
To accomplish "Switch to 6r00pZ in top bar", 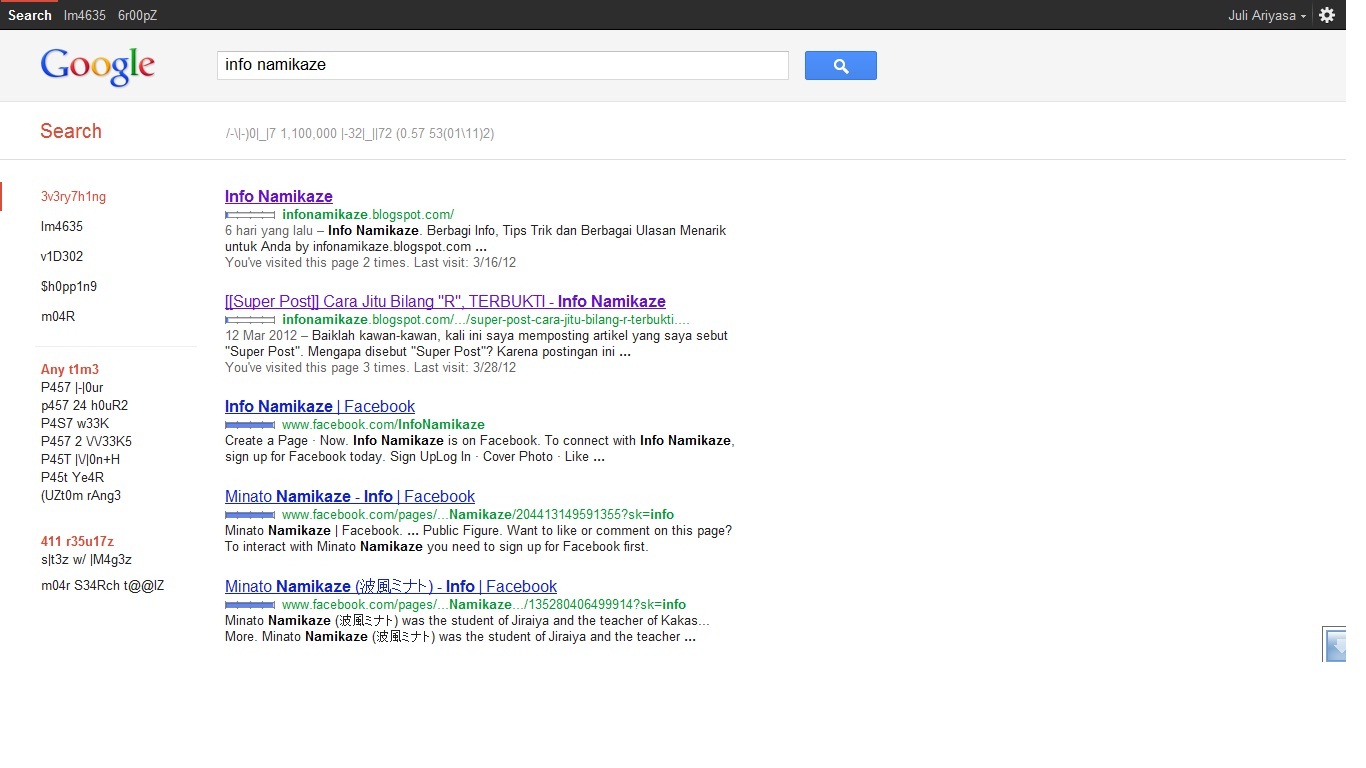I will coord(137,15).
